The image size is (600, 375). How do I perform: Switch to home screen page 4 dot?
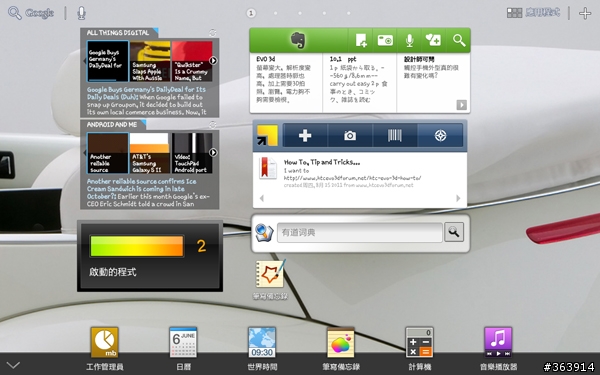324,13
